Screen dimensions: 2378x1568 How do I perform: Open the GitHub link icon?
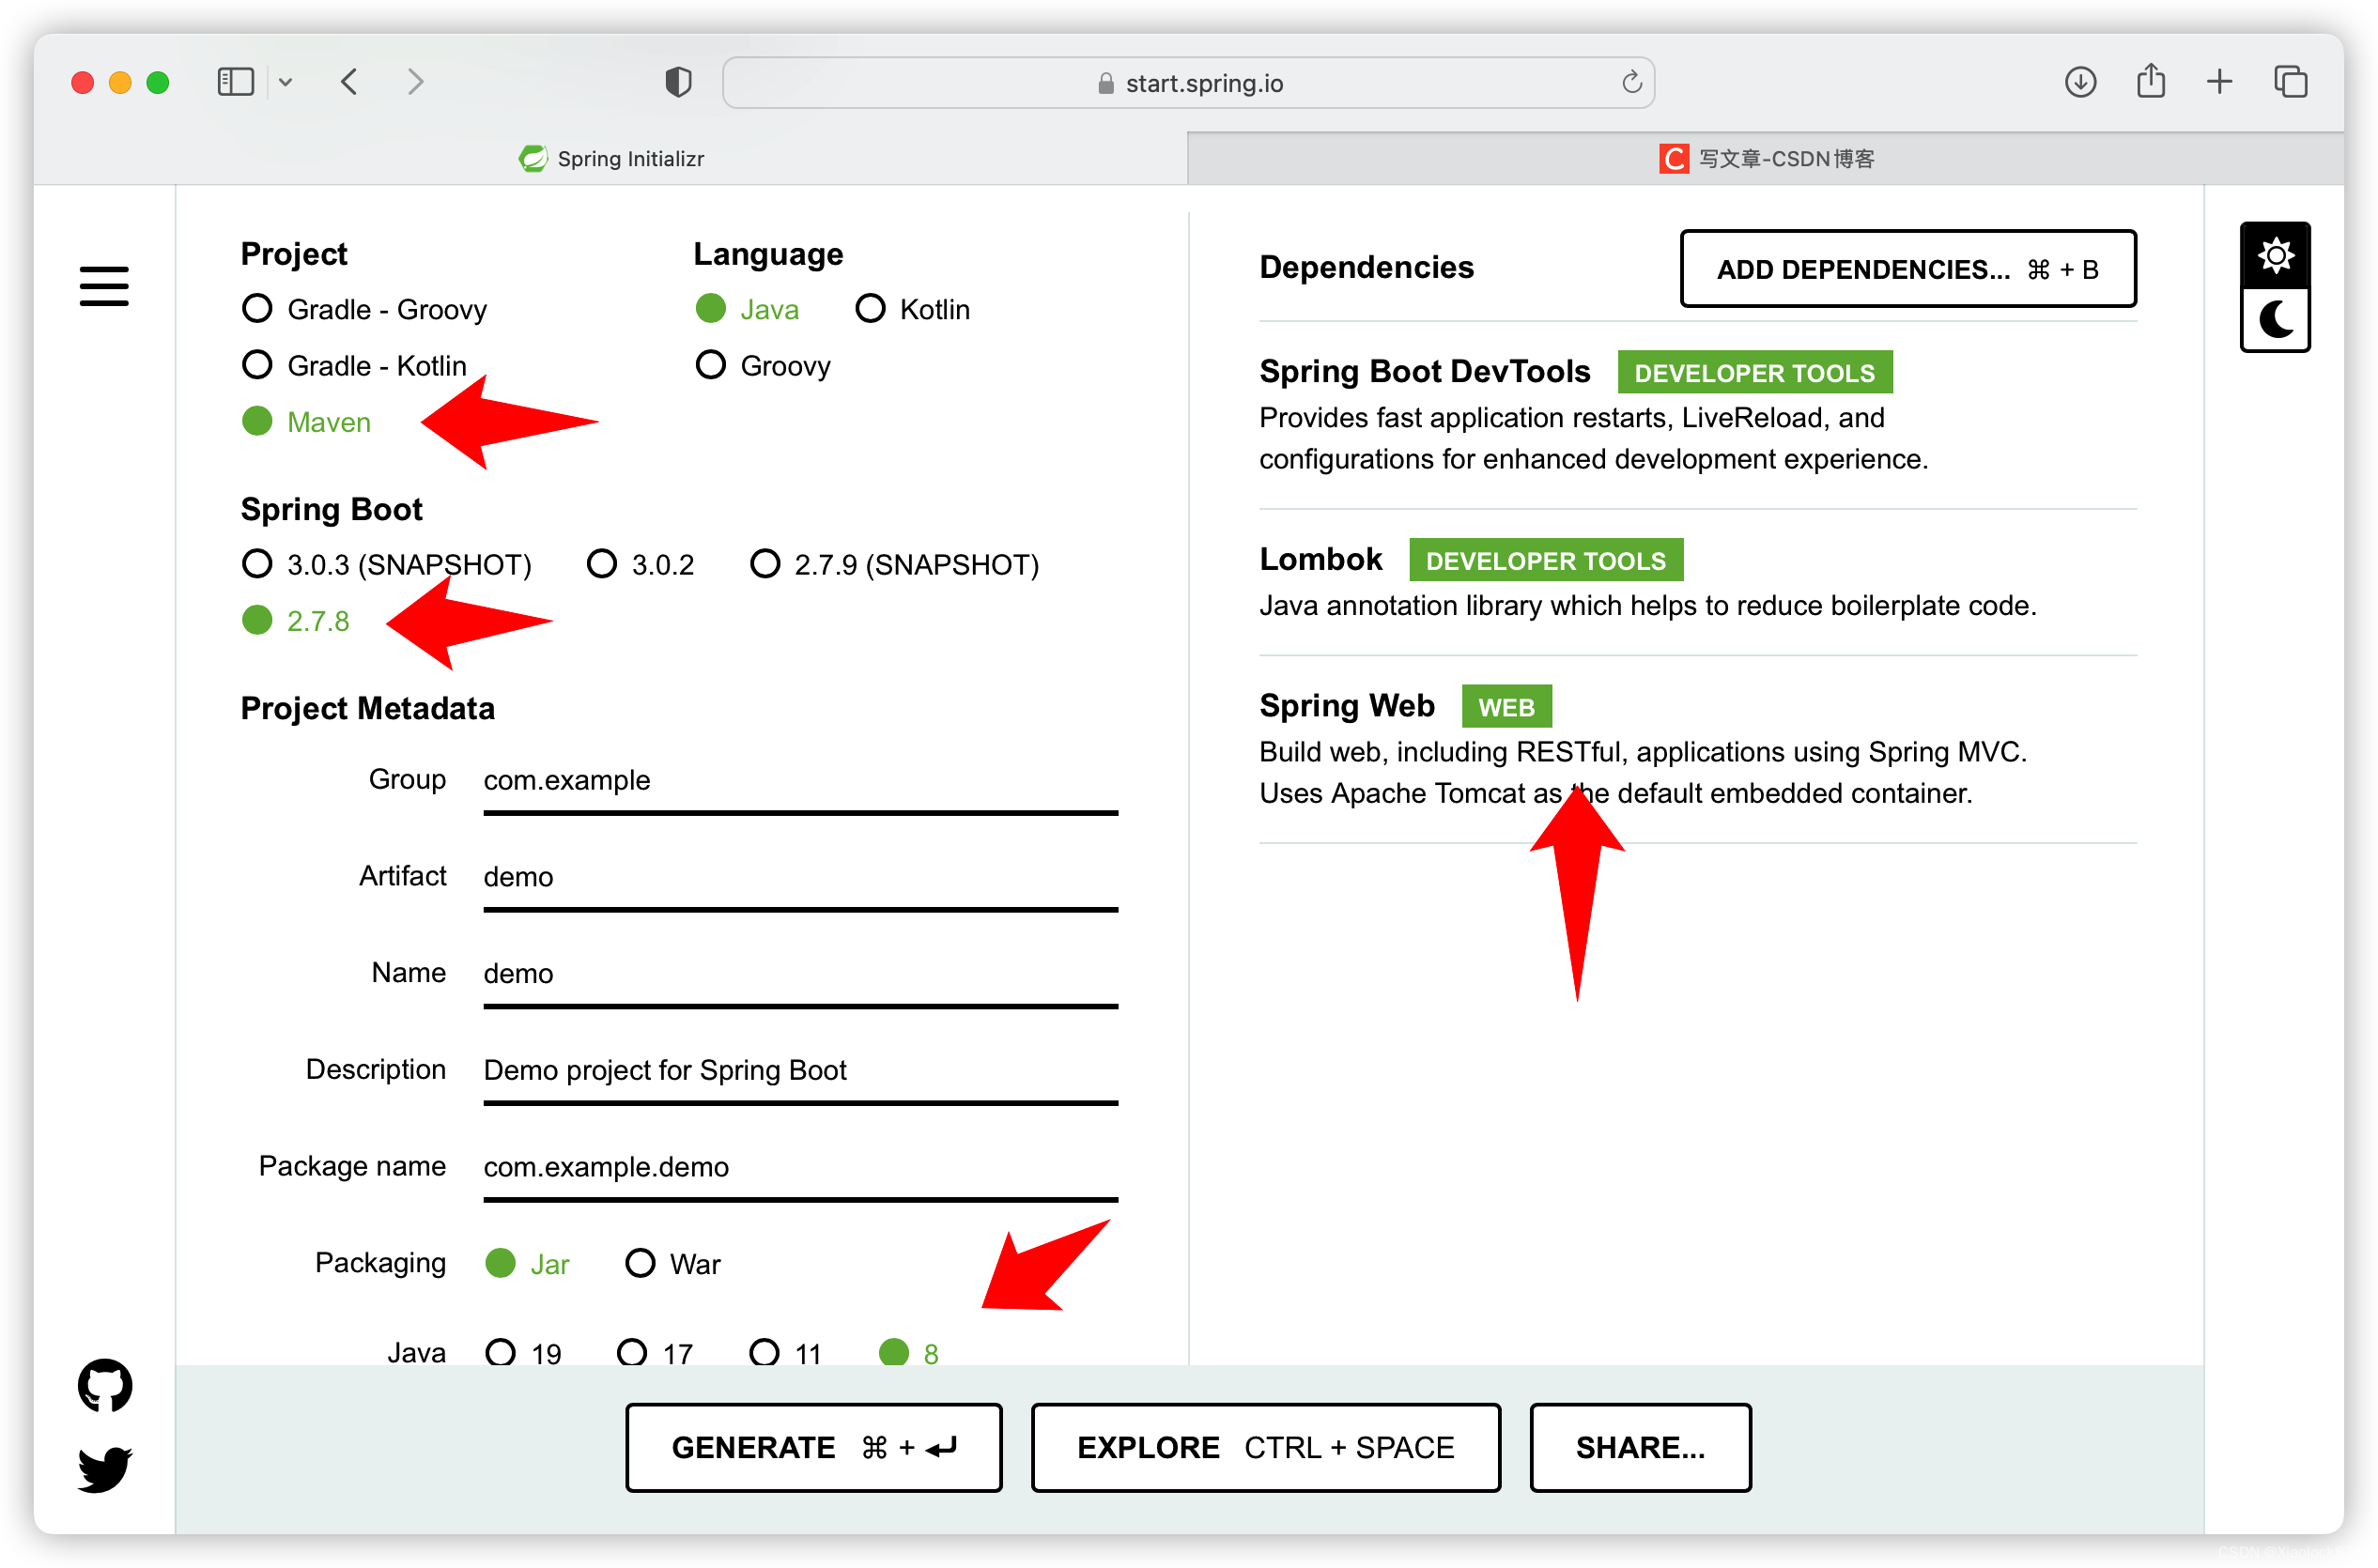pyautogui.click(x=105, y=1385)
